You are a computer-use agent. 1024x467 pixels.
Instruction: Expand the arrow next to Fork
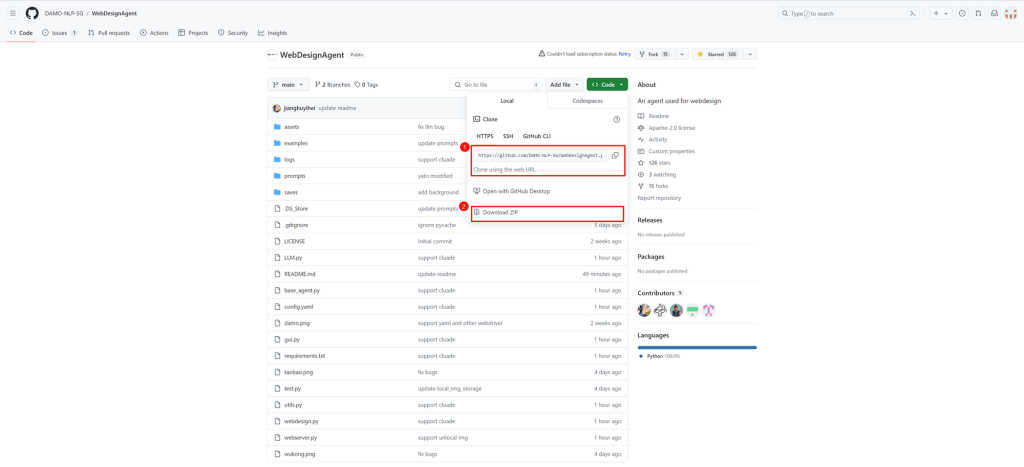click(x=682, y=54)
